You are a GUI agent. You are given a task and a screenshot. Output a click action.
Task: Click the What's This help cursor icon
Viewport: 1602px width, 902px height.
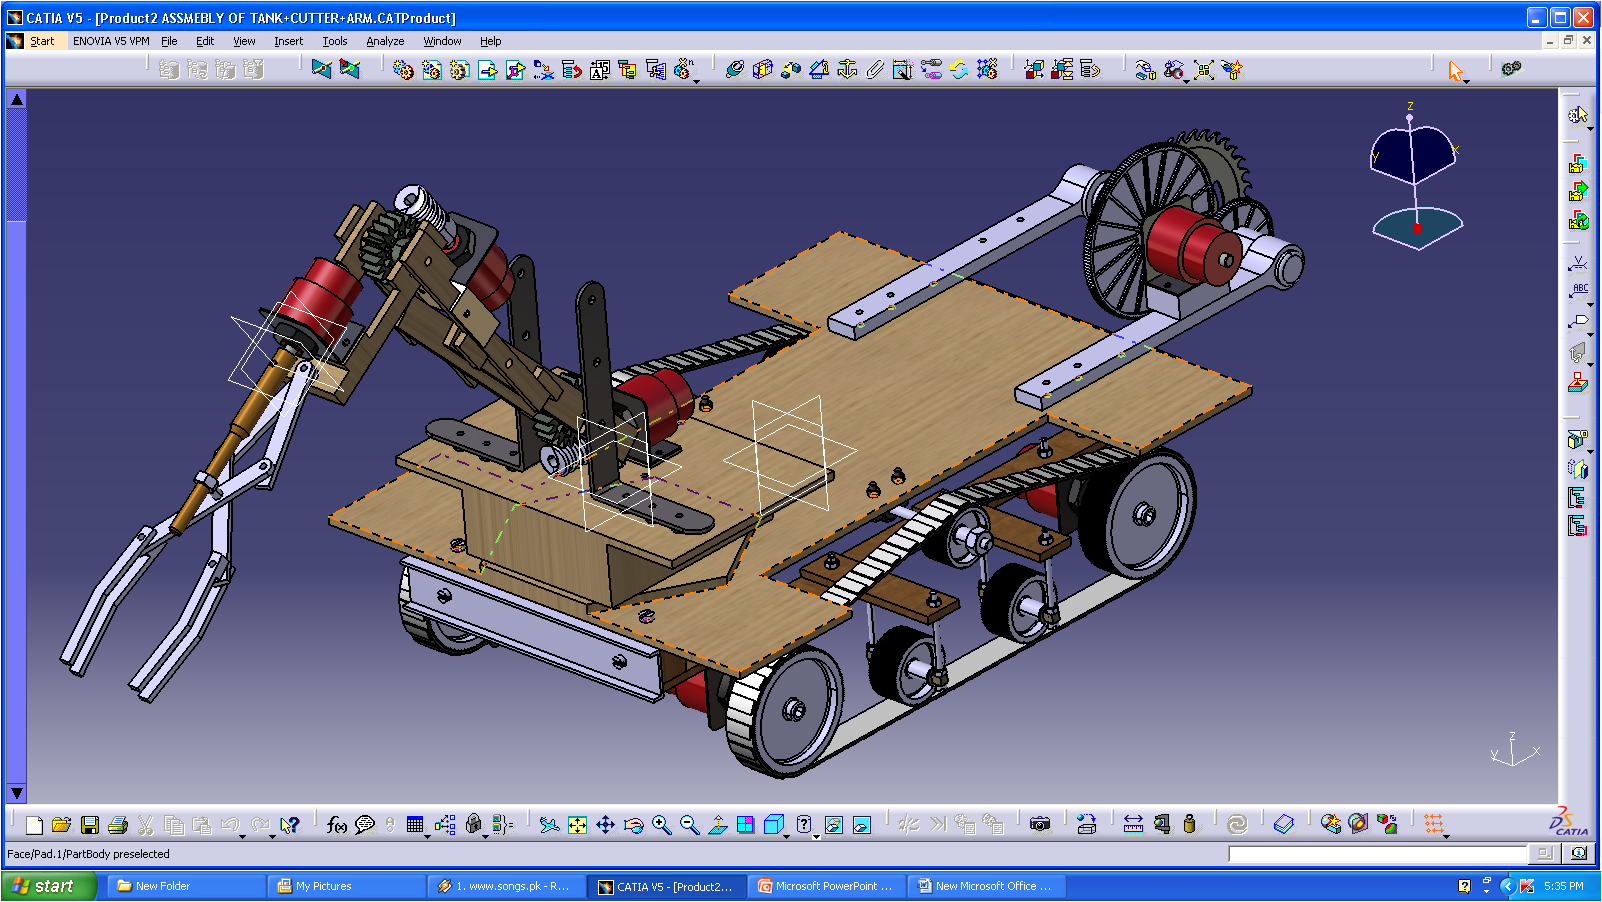click(290, 825)
